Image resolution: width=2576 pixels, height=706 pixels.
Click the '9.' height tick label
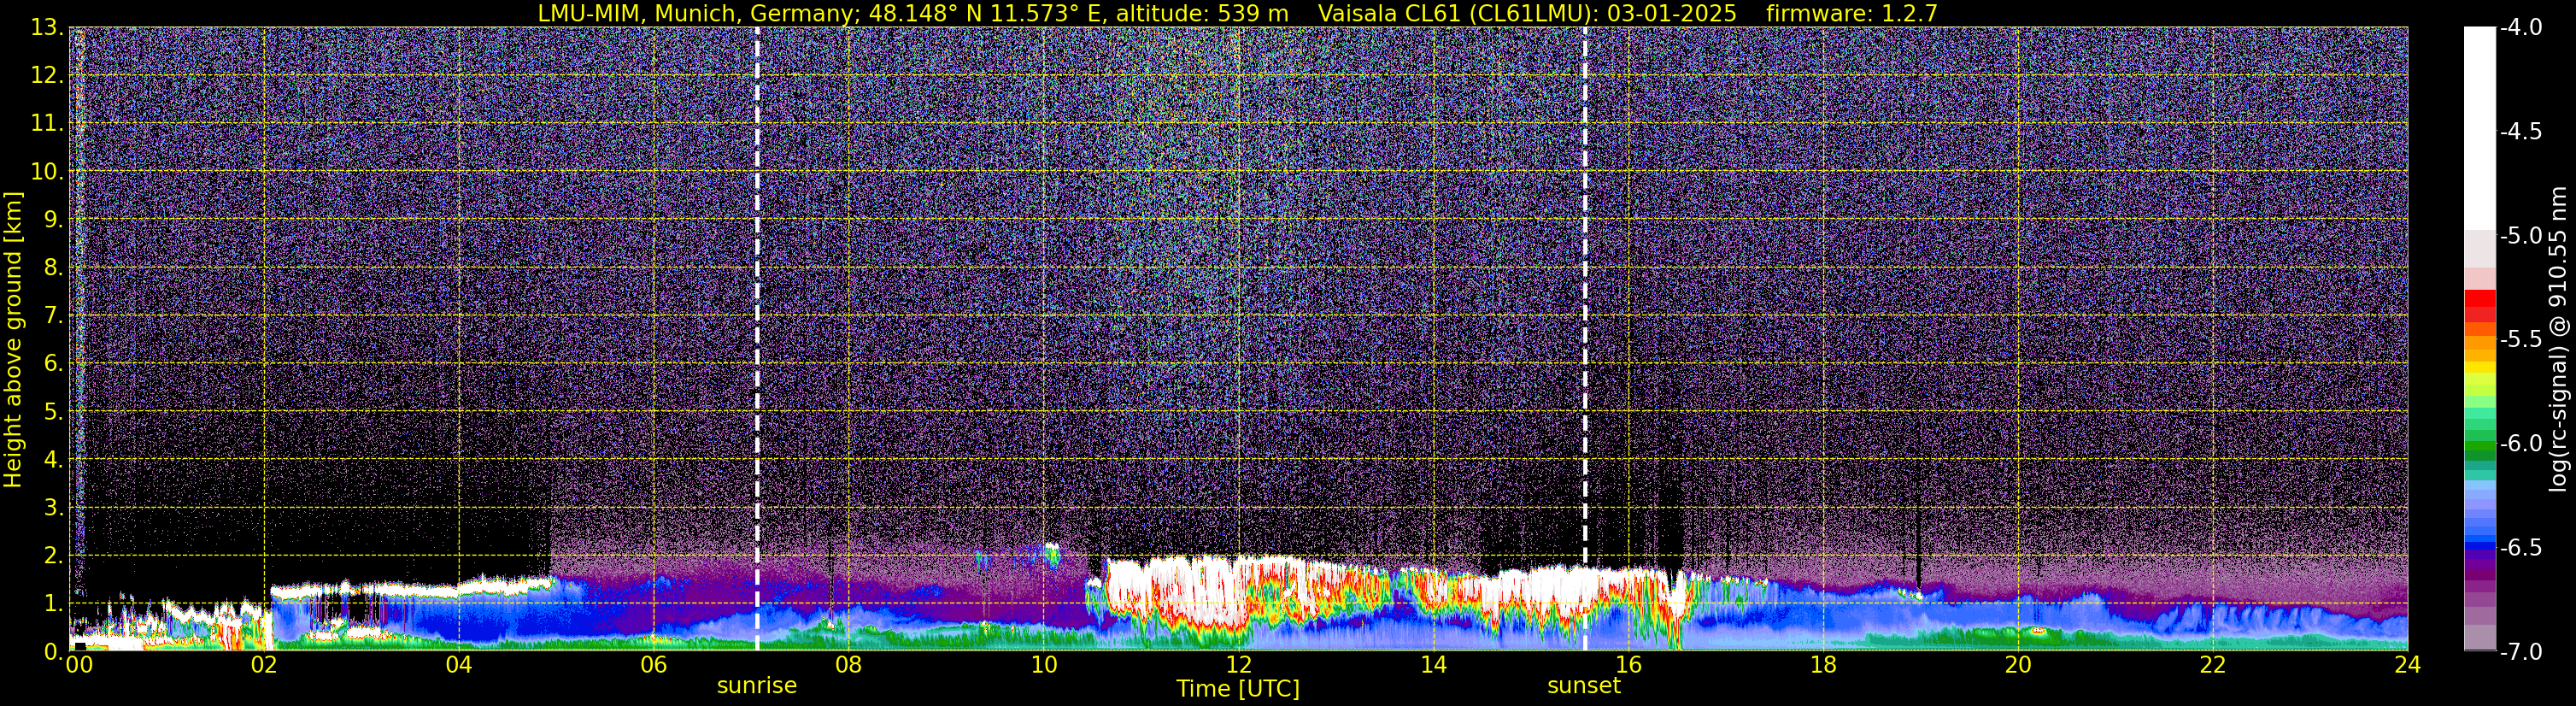[53, 220]
